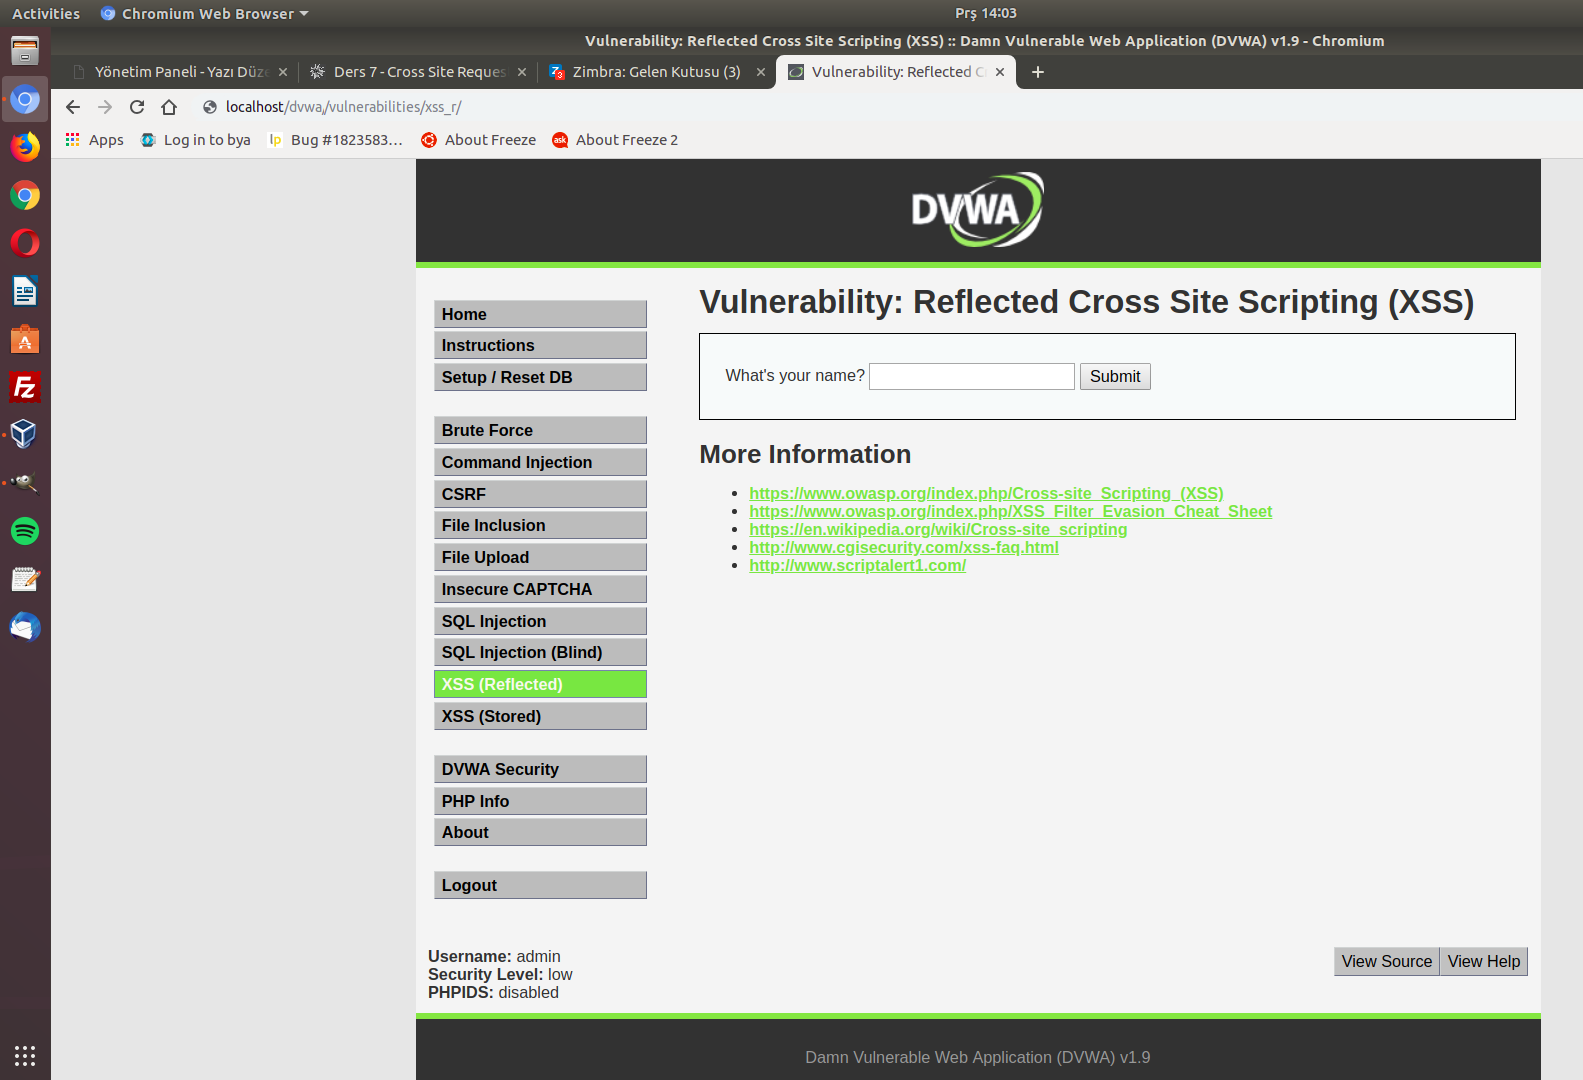
Task: Reload the current page
Action: pos(137,107)
